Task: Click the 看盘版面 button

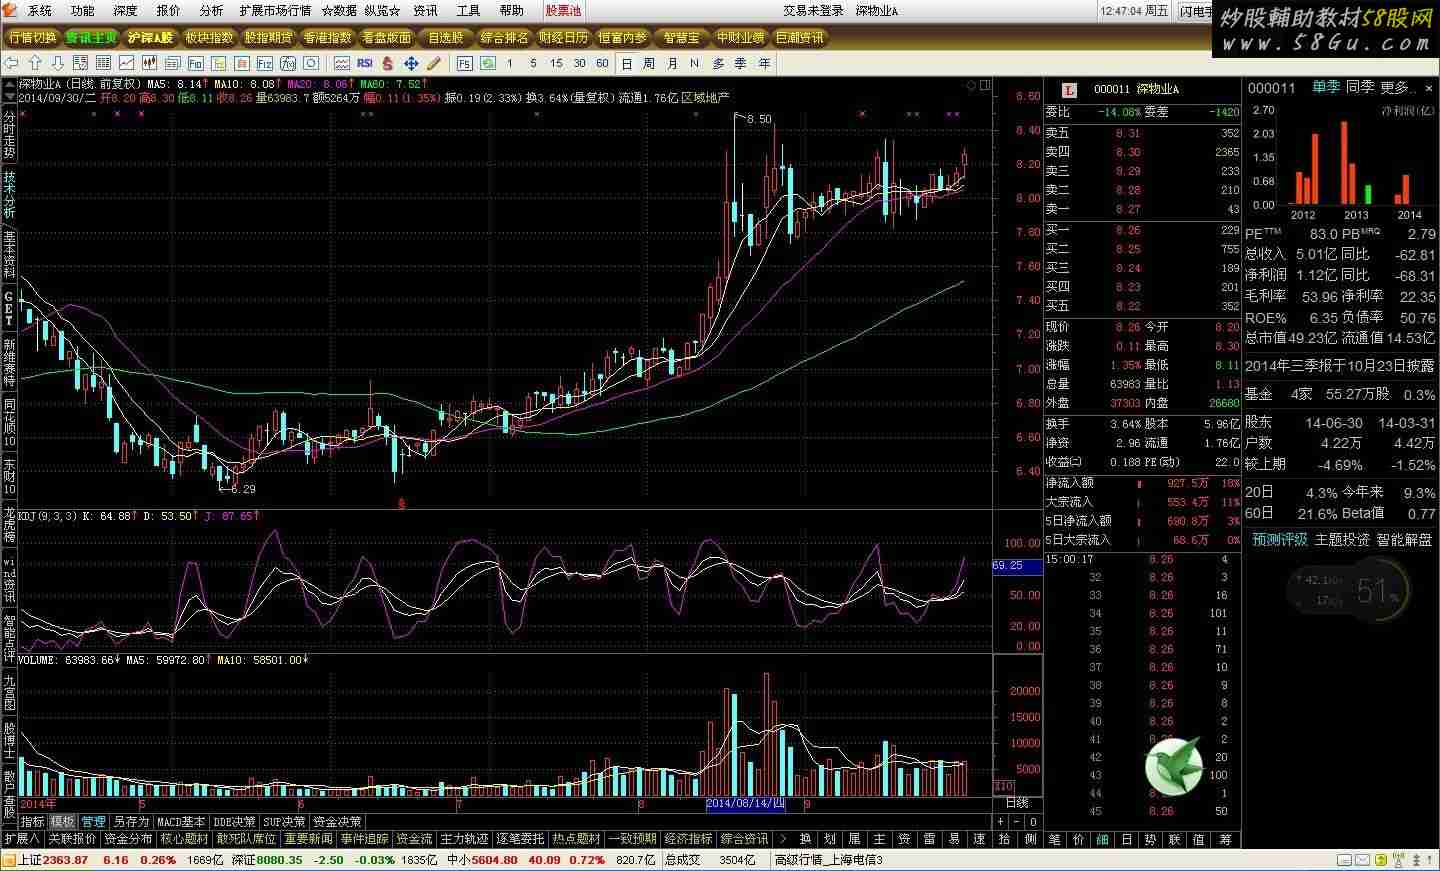Action: tap(386, 38)
